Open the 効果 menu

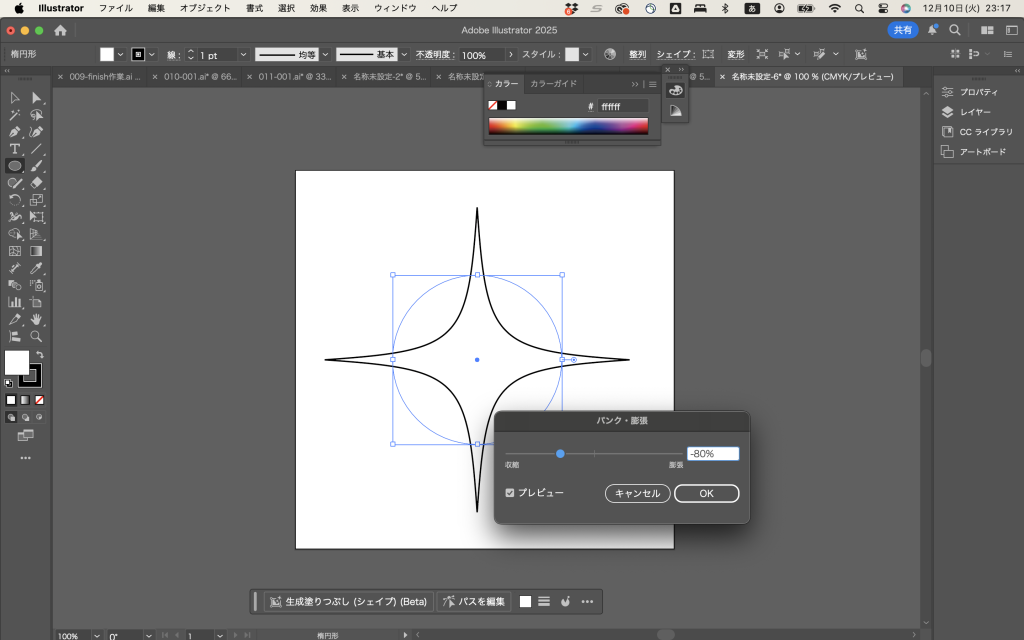pyautogui.click(x=318, y=8)
